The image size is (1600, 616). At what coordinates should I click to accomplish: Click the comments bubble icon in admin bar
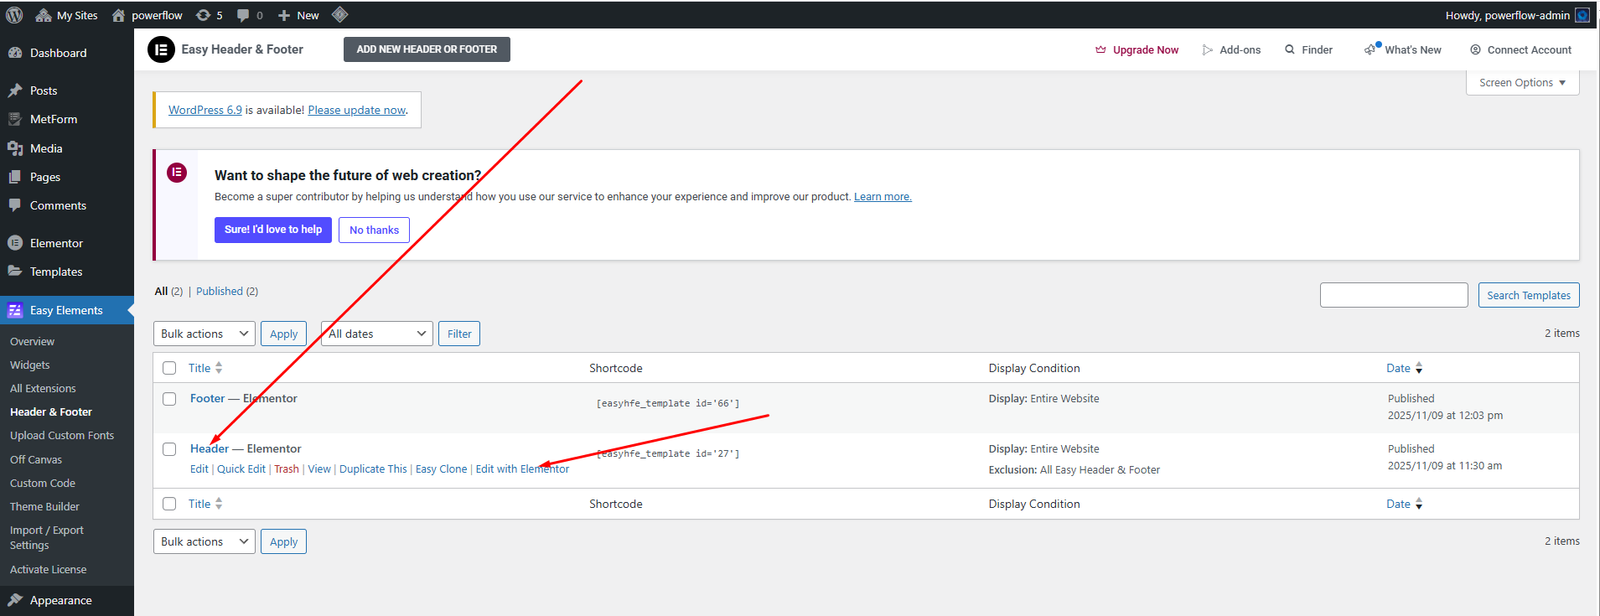(x=244, y=15)
